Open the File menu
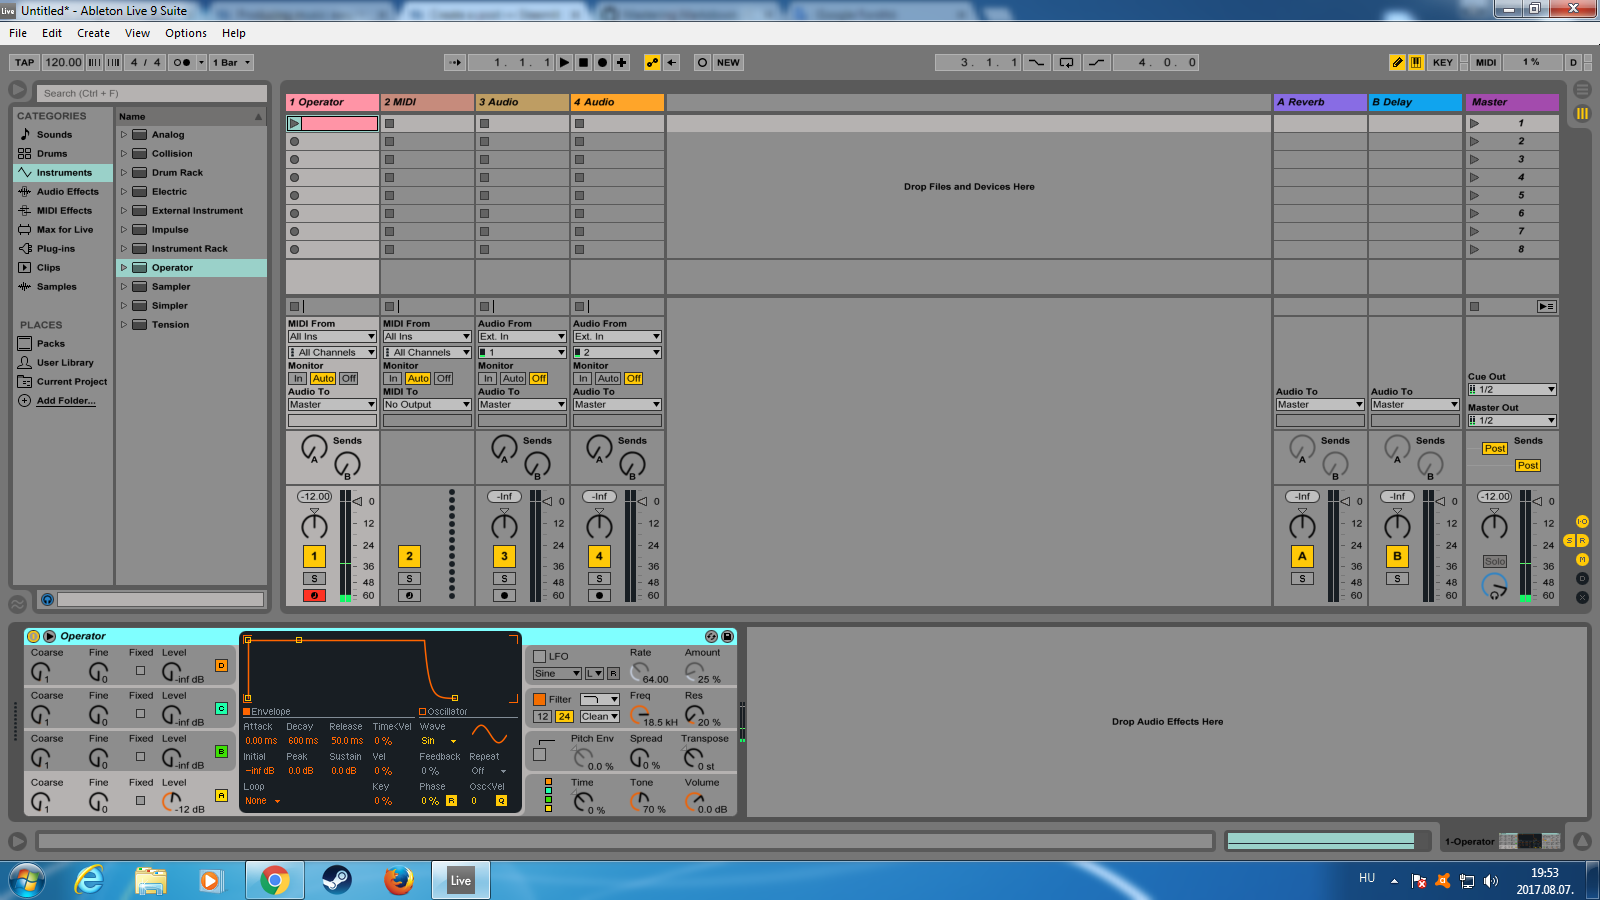The height and width of the screenshot is (900, 1600). (18, 33)
